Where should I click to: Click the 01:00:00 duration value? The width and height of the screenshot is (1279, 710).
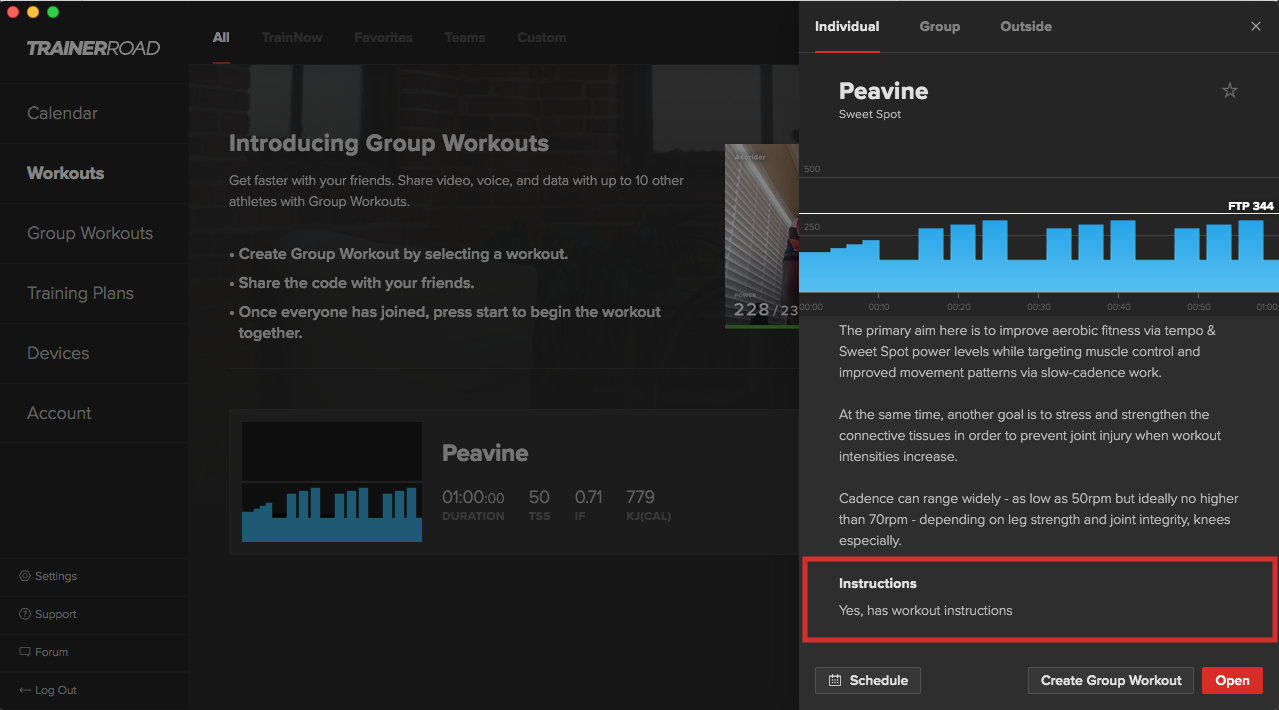pyautogui.click(x=473, y=497)
